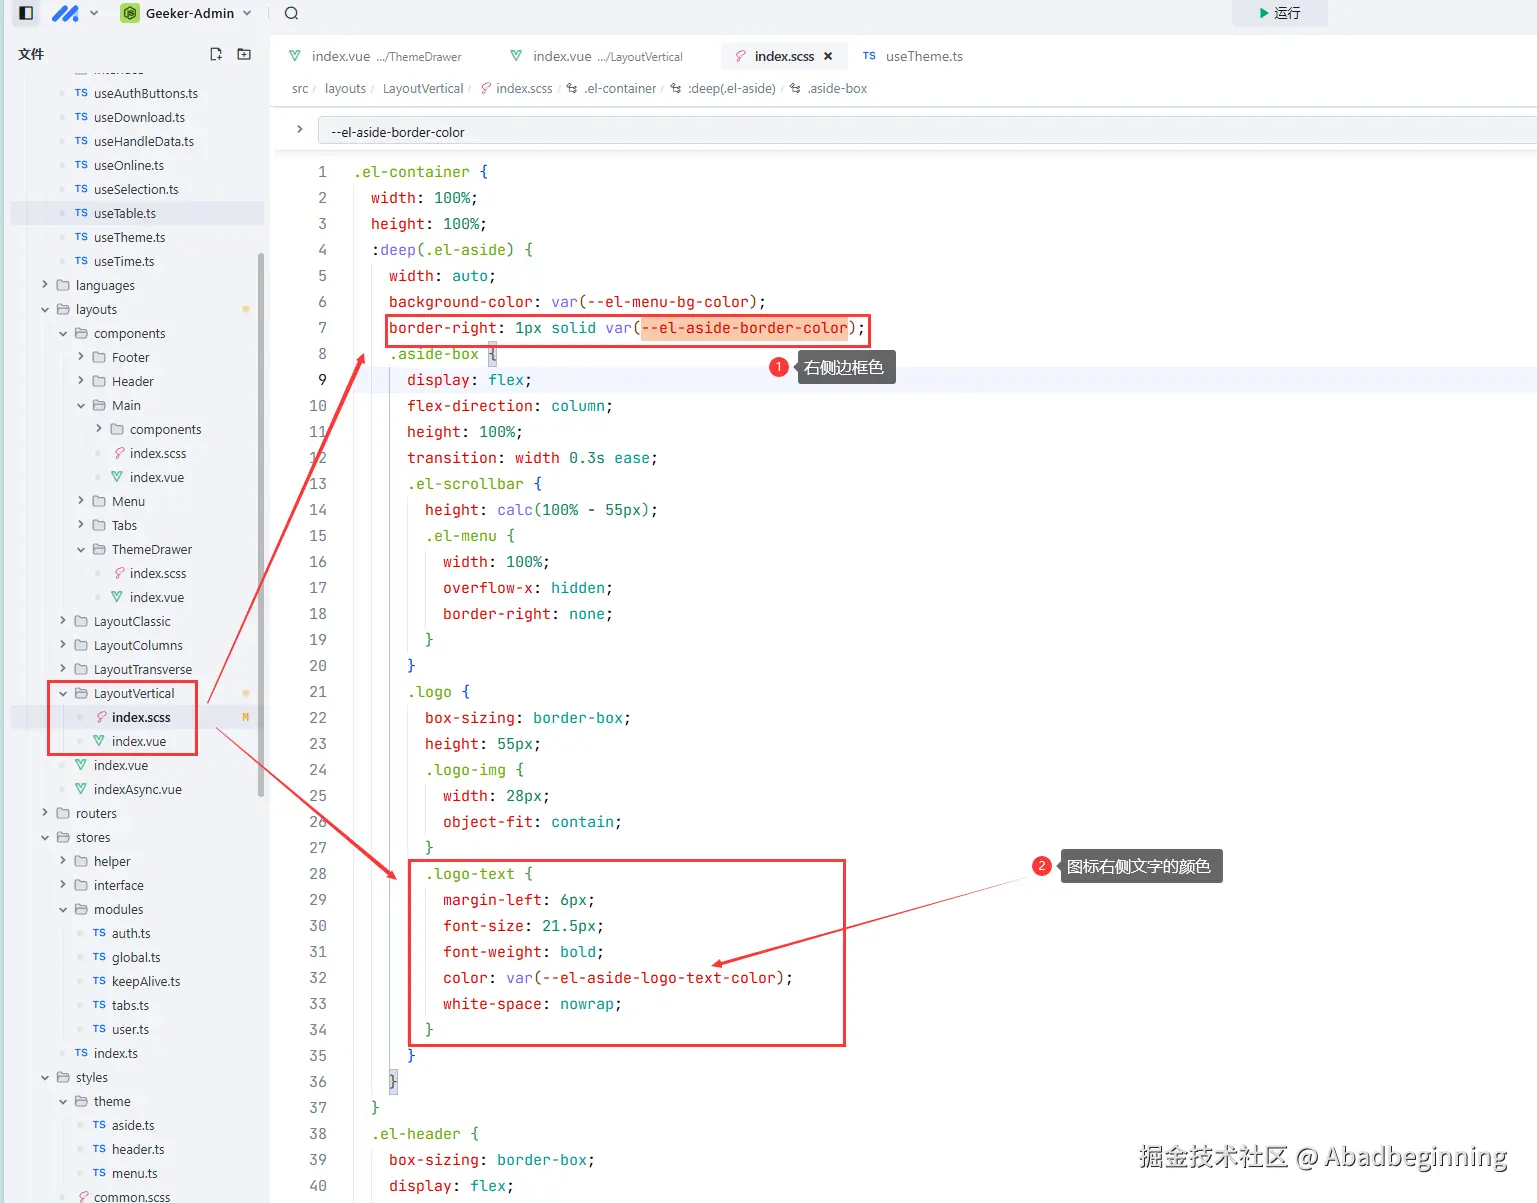Screen dimensions: 1537x1203
Task: Click src in breadcrumb
Action: pos(300,88)
